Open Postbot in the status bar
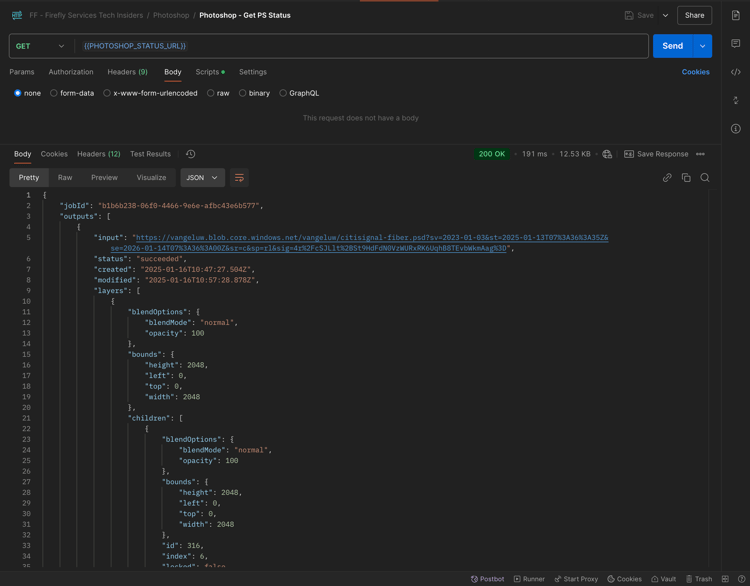Viewport: 750px width, 586px height. 487,579
